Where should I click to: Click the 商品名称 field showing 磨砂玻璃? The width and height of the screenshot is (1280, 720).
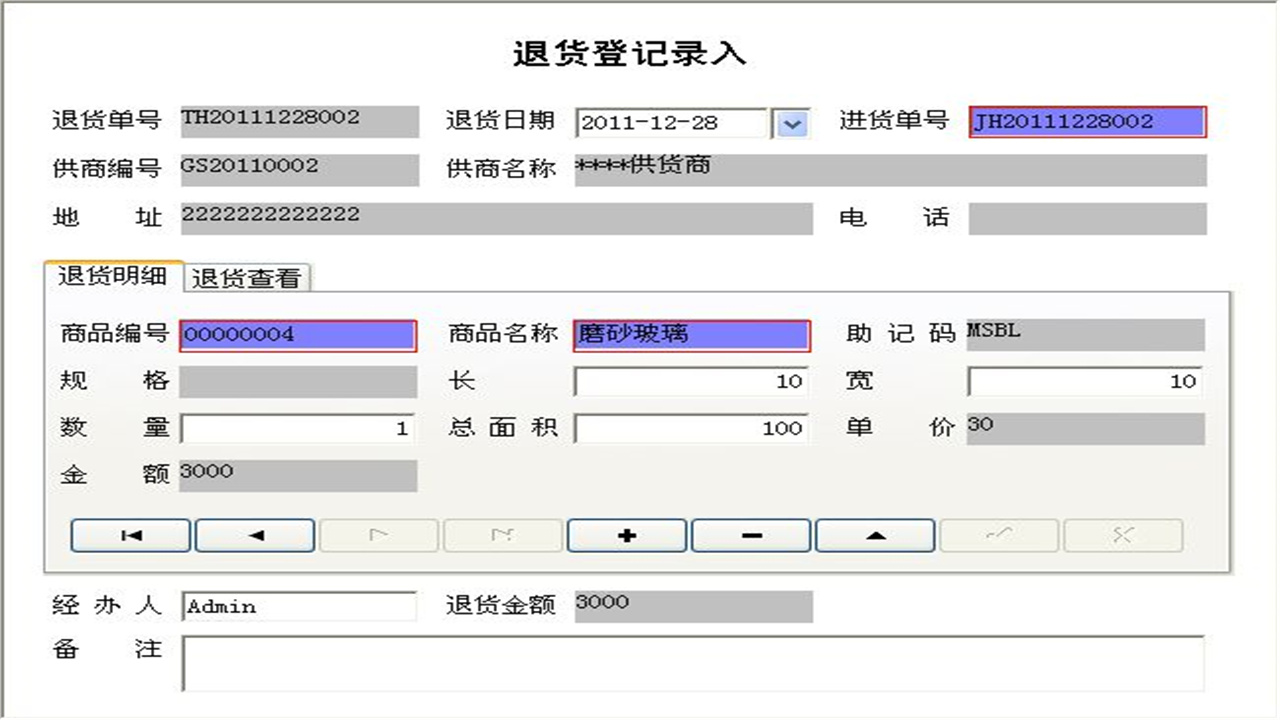(691, 335)
